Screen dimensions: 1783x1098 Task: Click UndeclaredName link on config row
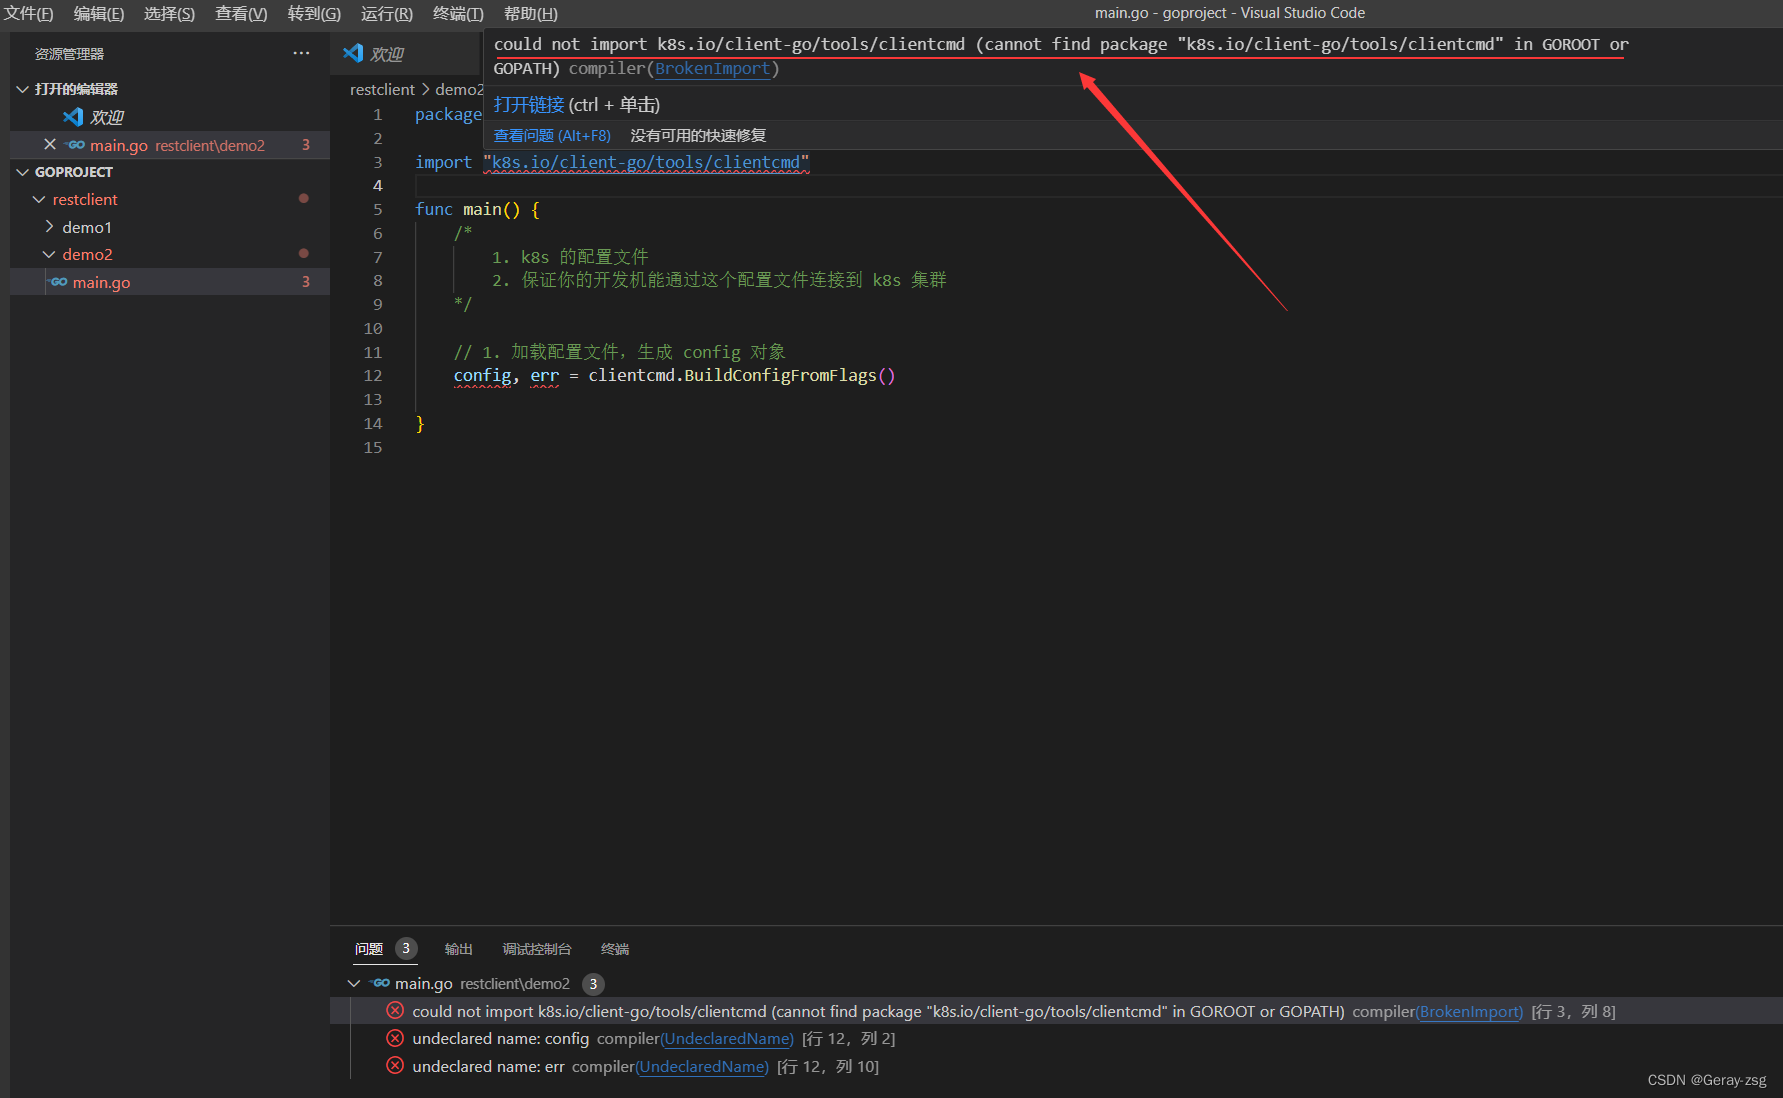click(x=727, y=1039)
